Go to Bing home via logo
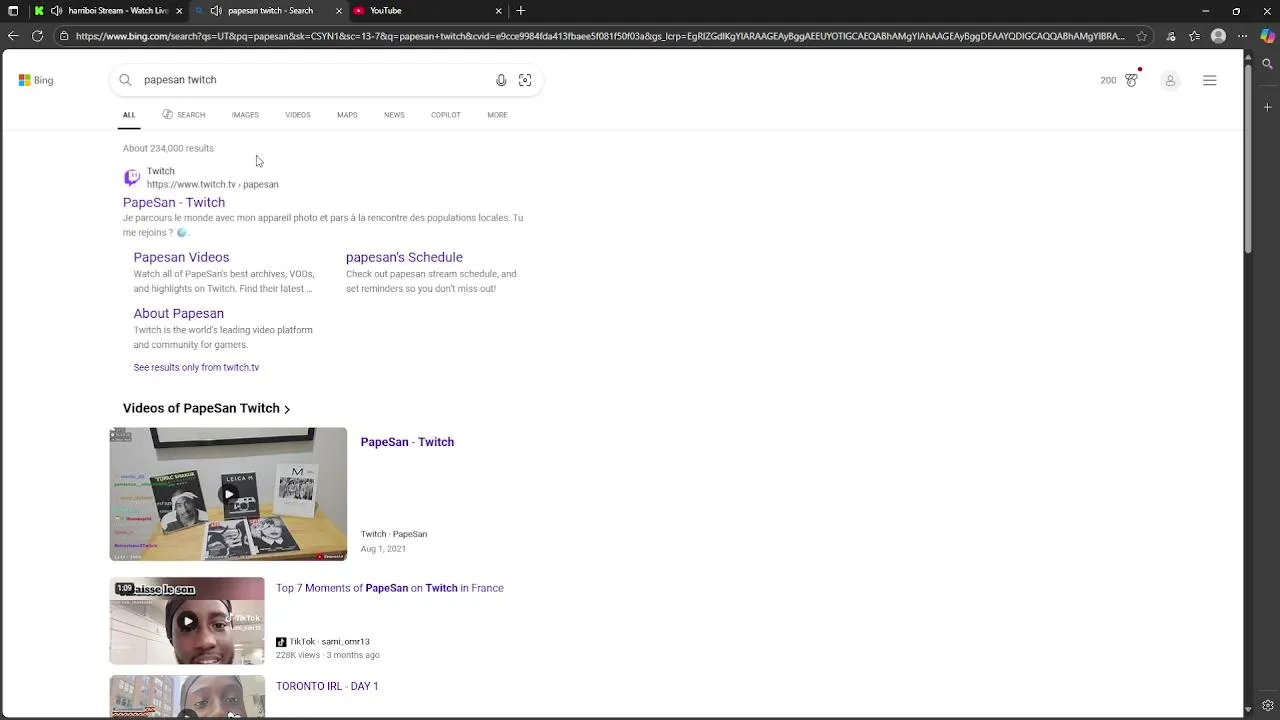Image resolution: width=1280 pixels, height=720 pixels. [36, 80]
